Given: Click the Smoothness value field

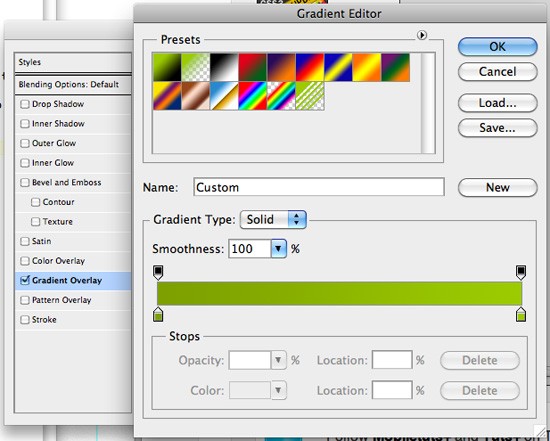Looking at the screenshot, I should 249,249.
